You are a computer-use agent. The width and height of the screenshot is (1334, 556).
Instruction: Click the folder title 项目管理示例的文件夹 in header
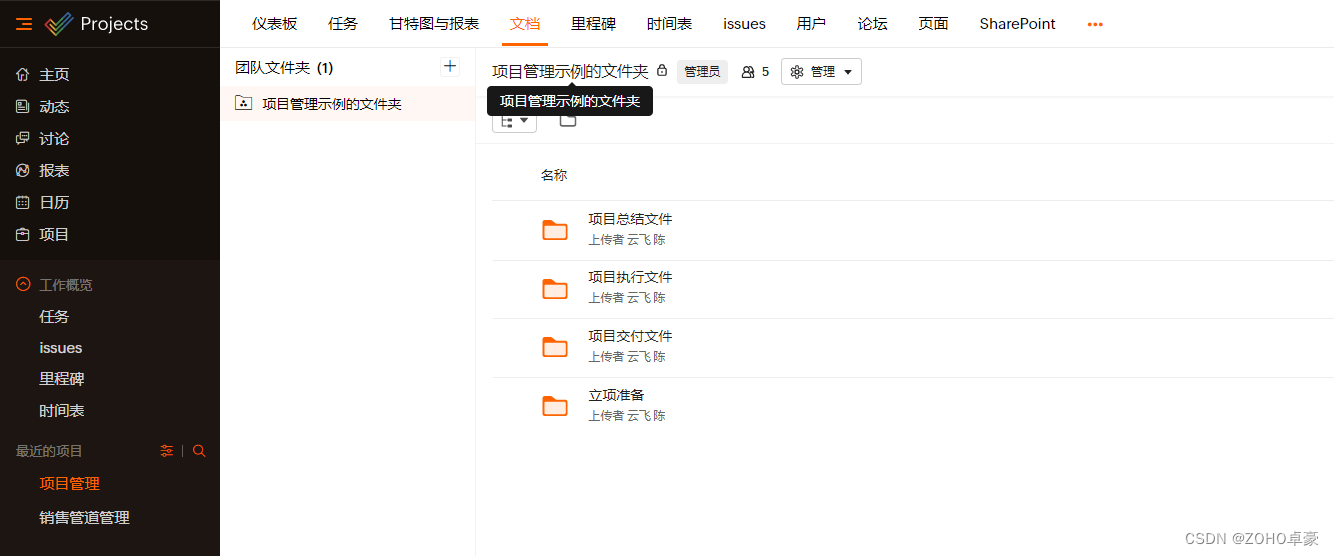point(570,72)
